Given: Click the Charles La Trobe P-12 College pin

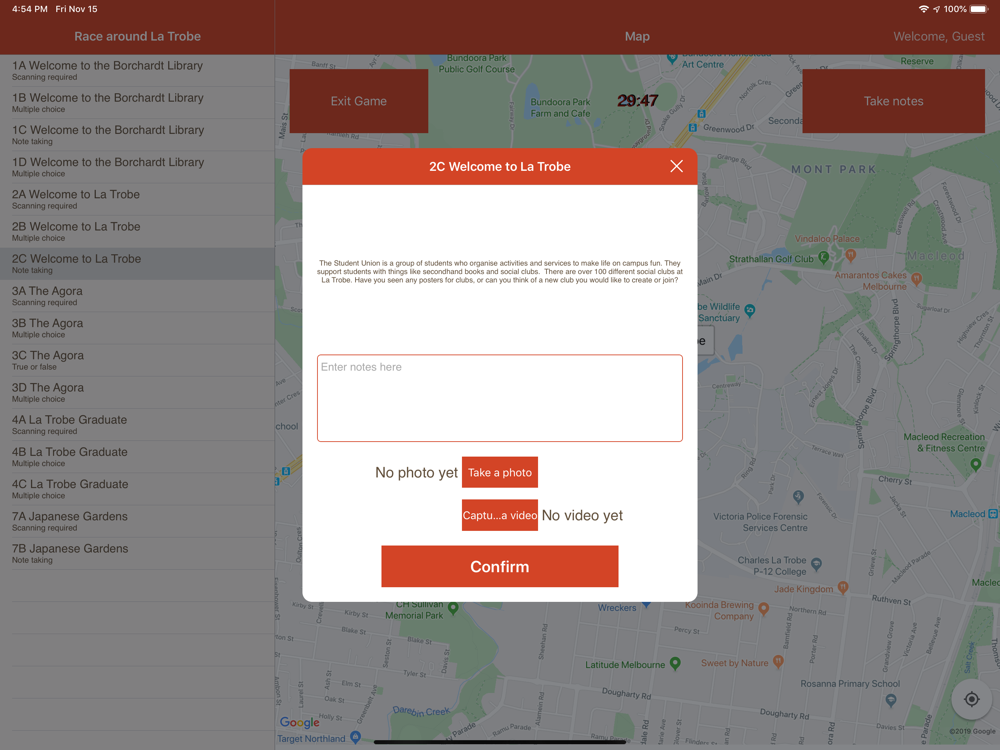Looking at the screenshot, I should 816,564.
